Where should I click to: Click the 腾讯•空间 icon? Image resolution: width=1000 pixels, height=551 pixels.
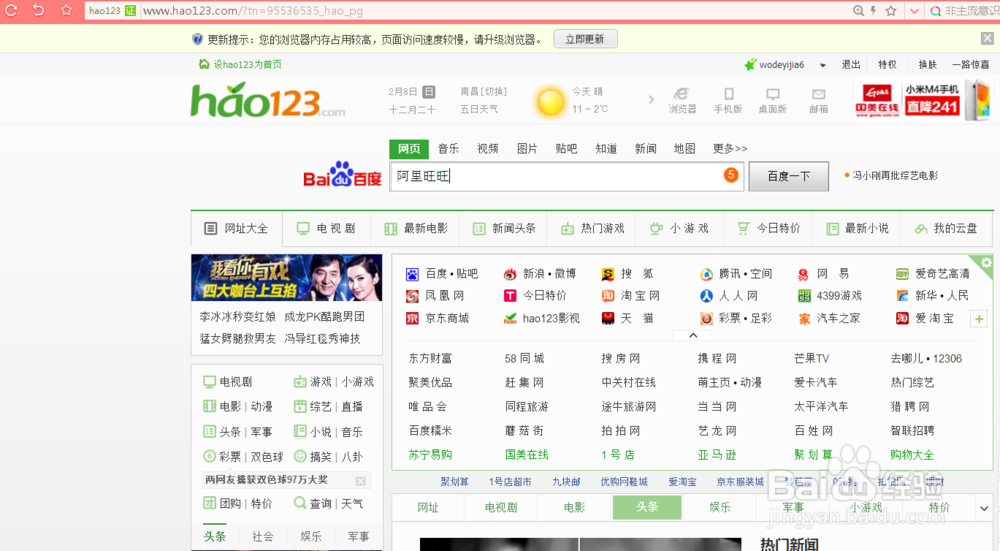click(x=706, y=274)
